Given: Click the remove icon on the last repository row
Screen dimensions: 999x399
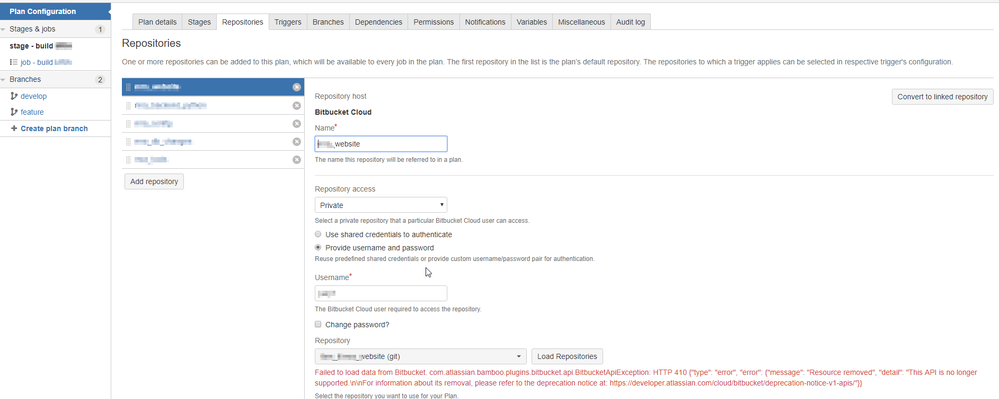Looking at the screenshot, I should pos(296,159).
